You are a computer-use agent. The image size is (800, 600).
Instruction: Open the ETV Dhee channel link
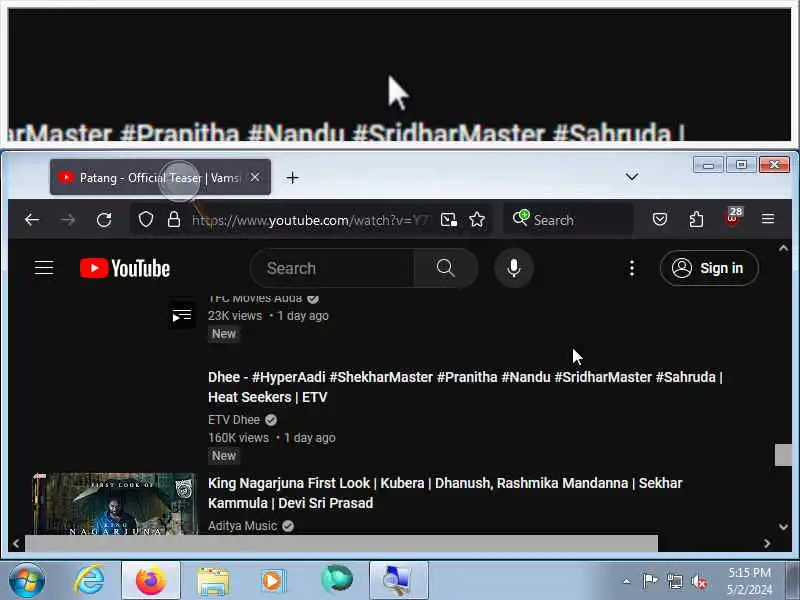[234, 420]
